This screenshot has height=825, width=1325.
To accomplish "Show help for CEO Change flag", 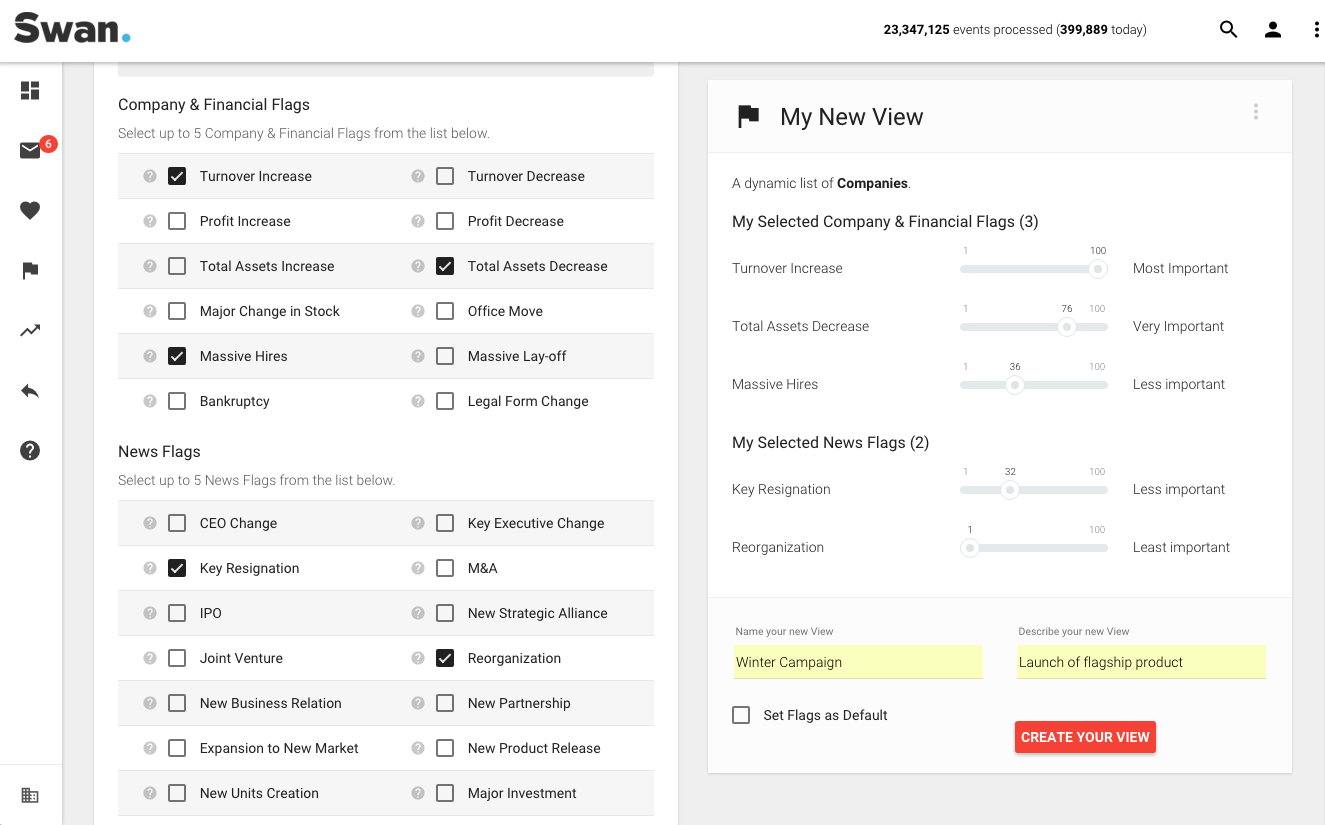I will tap(150, 523).
